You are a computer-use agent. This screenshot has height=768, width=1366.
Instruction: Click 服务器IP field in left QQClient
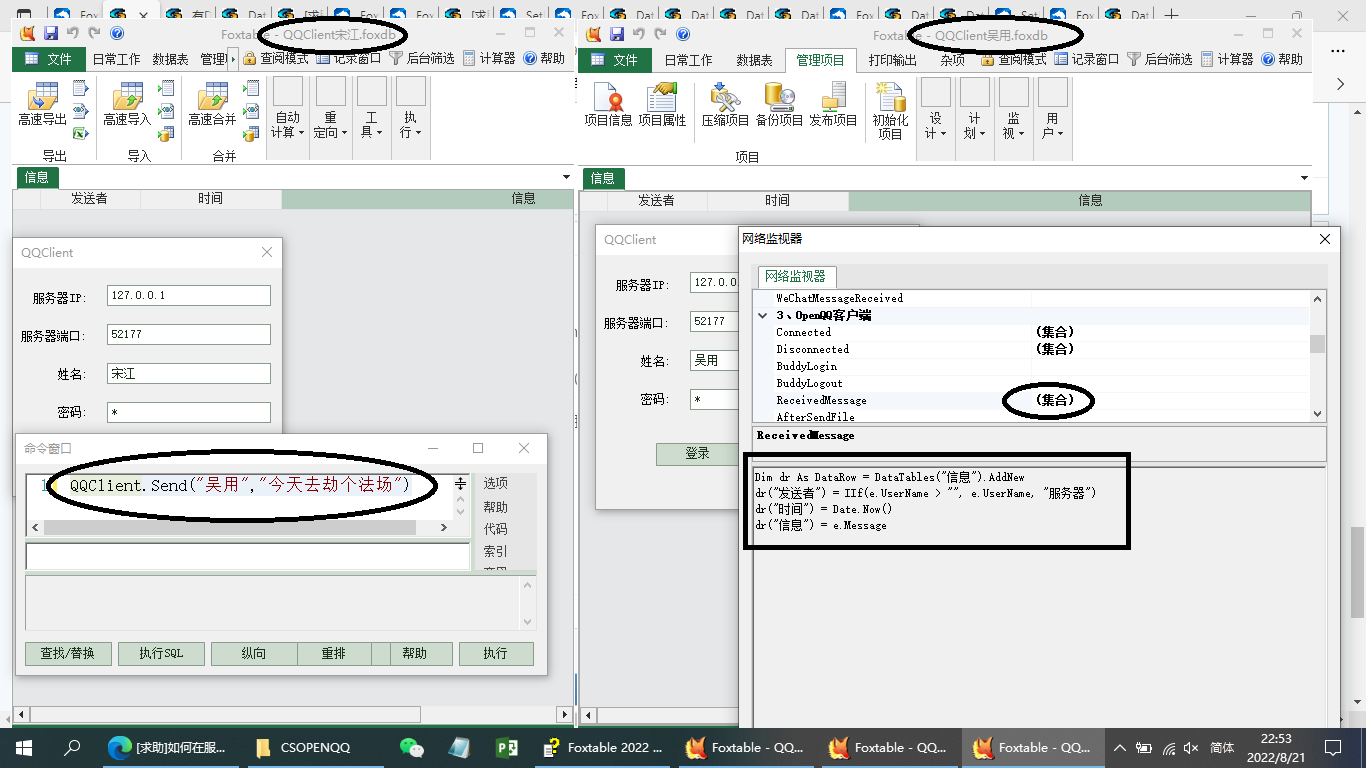pos(189,296)
